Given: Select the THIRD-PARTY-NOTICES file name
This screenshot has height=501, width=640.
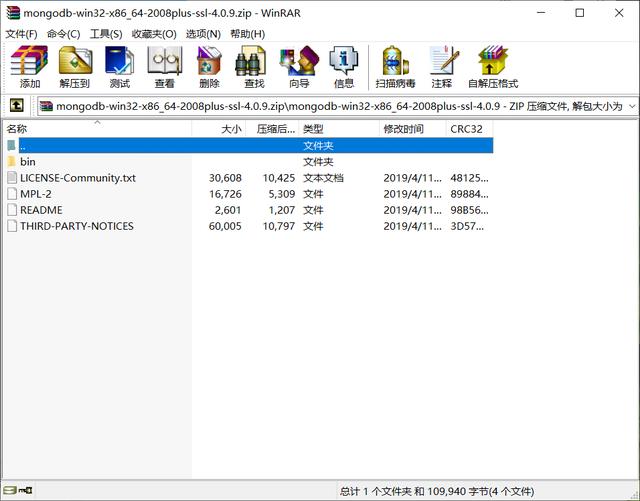Looking at the screenshot, I should tap(77, 226).
